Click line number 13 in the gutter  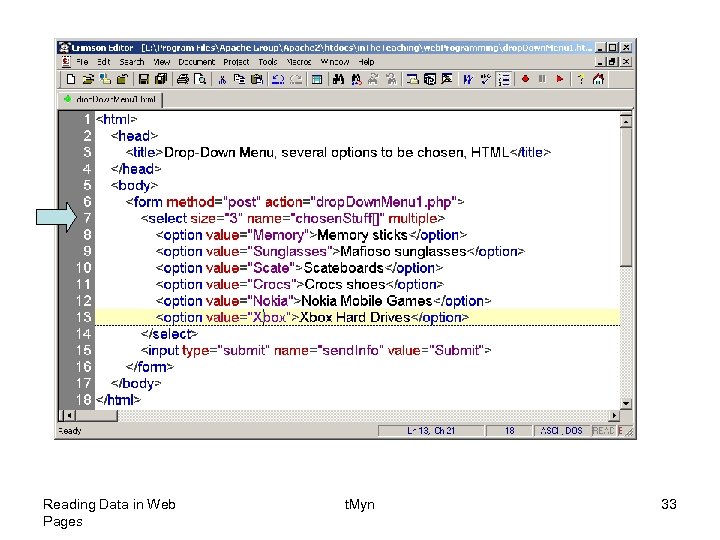tap(84, 317)
